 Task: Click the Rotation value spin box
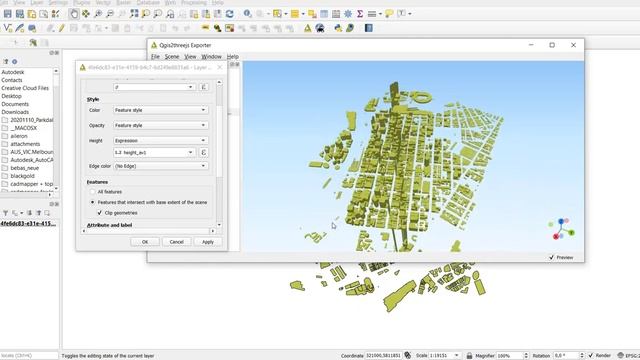tap(569, 356)
